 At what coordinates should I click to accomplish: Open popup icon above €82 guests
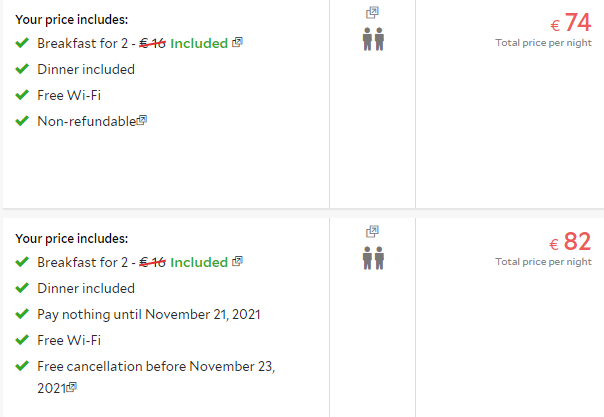click(372, 232)
